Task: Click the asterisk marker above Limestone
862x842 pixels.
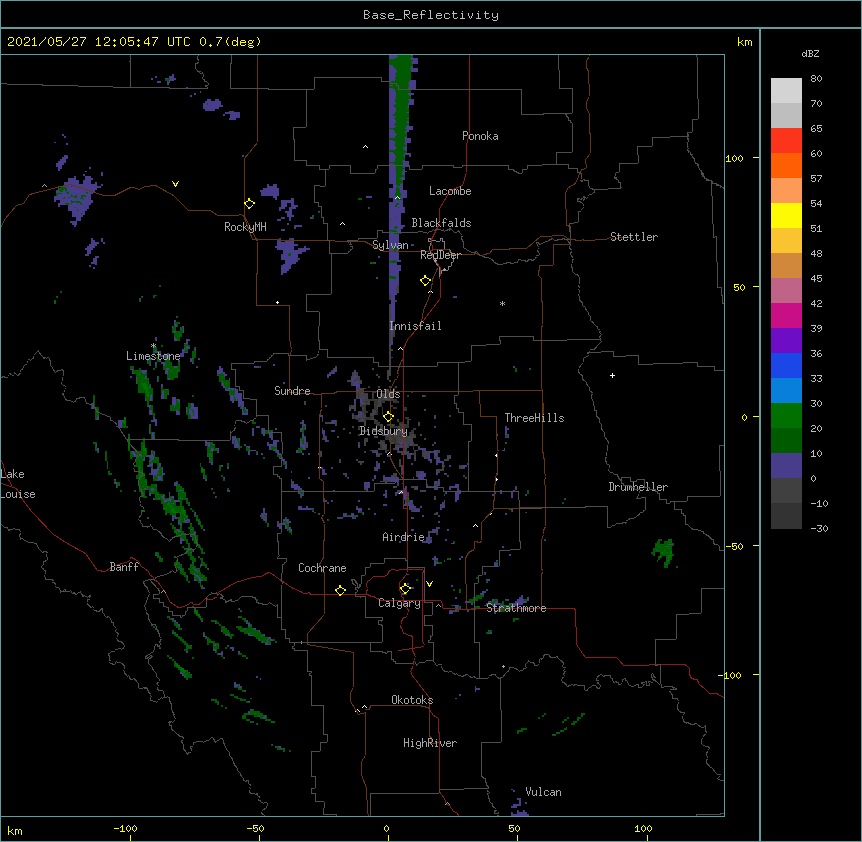Action: 153,346
